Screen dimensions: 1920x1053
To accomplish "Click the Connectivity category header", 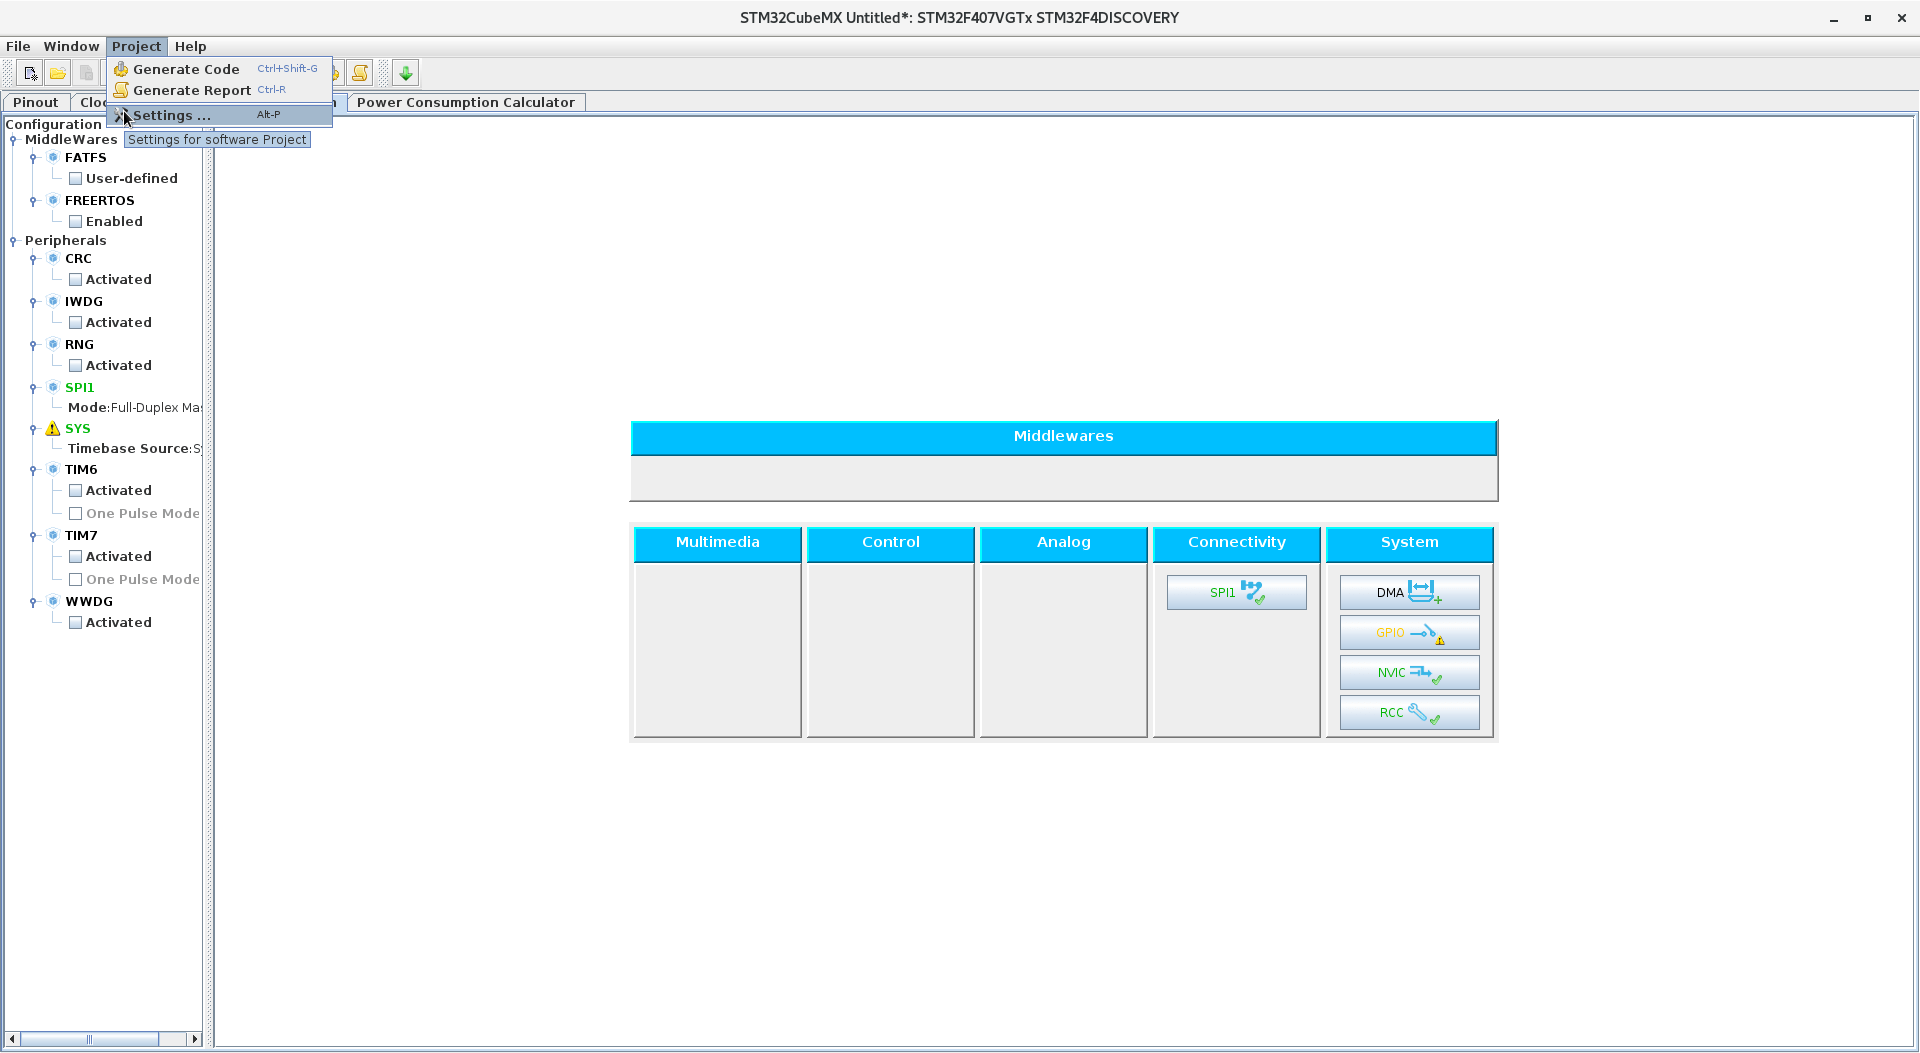I will 1237,543.
